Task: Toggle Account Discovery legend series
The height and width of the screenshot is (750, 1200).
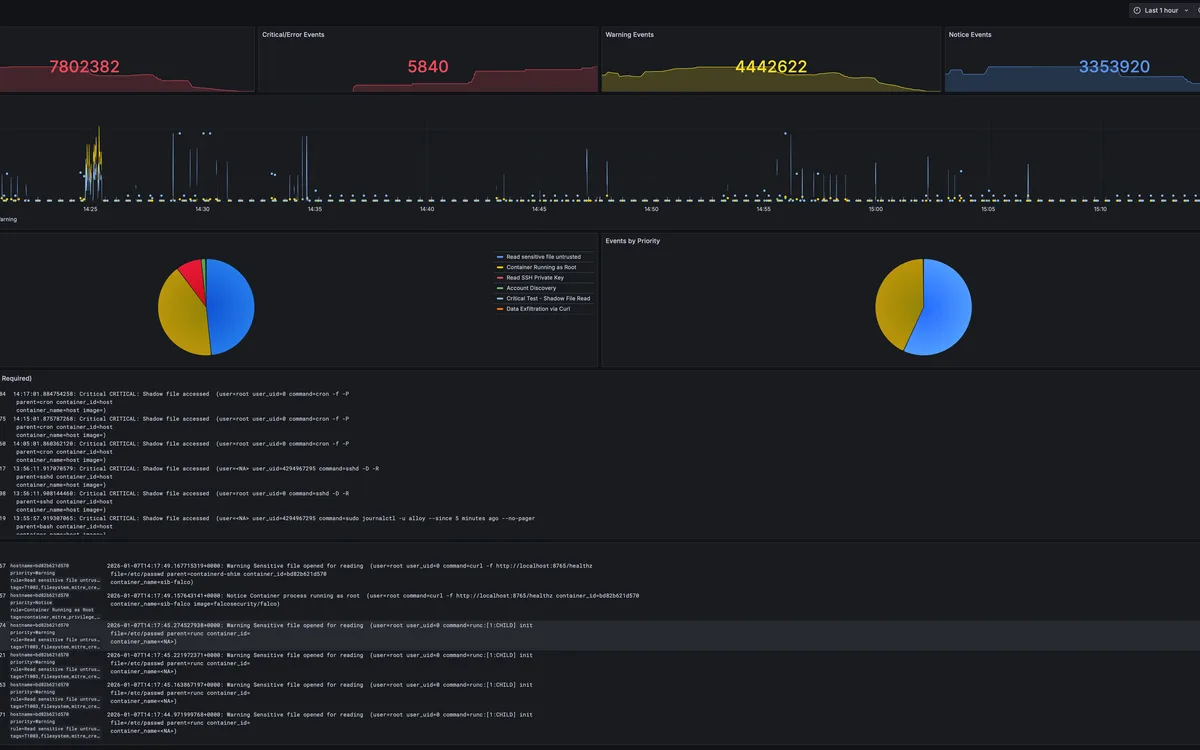Action: click(531, 288)
